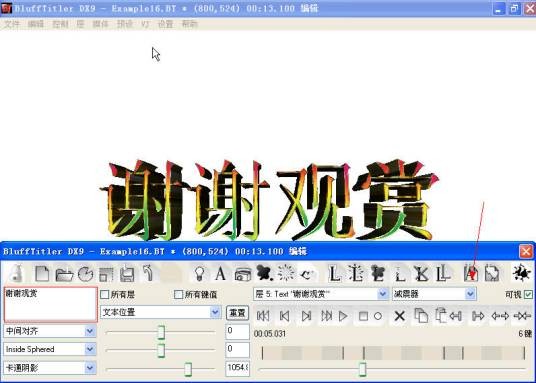The height and width of the screenshot is (383, 536).
Task: Click the timeline position slider handle
Action: tap(363, 369)
